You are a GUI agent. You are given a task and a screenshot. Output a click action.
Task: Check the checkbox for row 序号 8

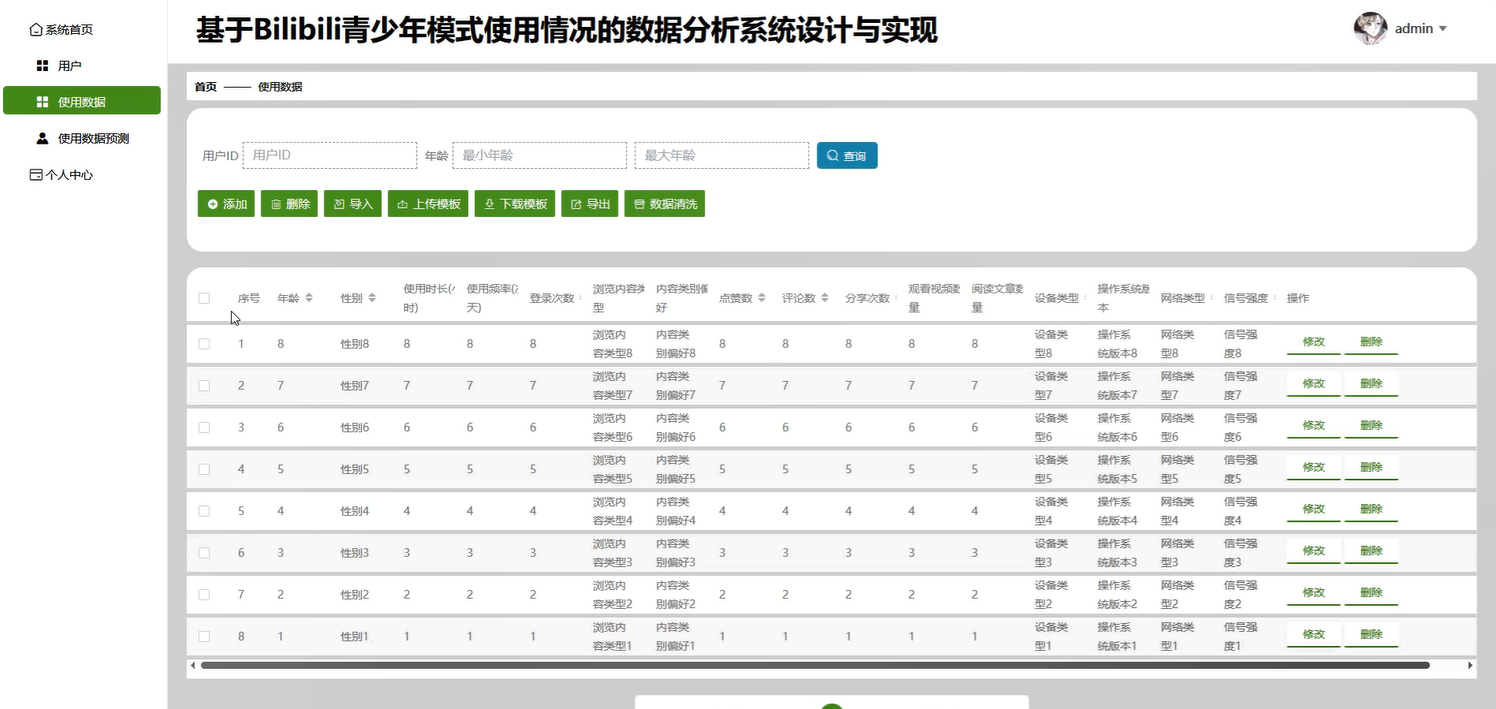204,636
